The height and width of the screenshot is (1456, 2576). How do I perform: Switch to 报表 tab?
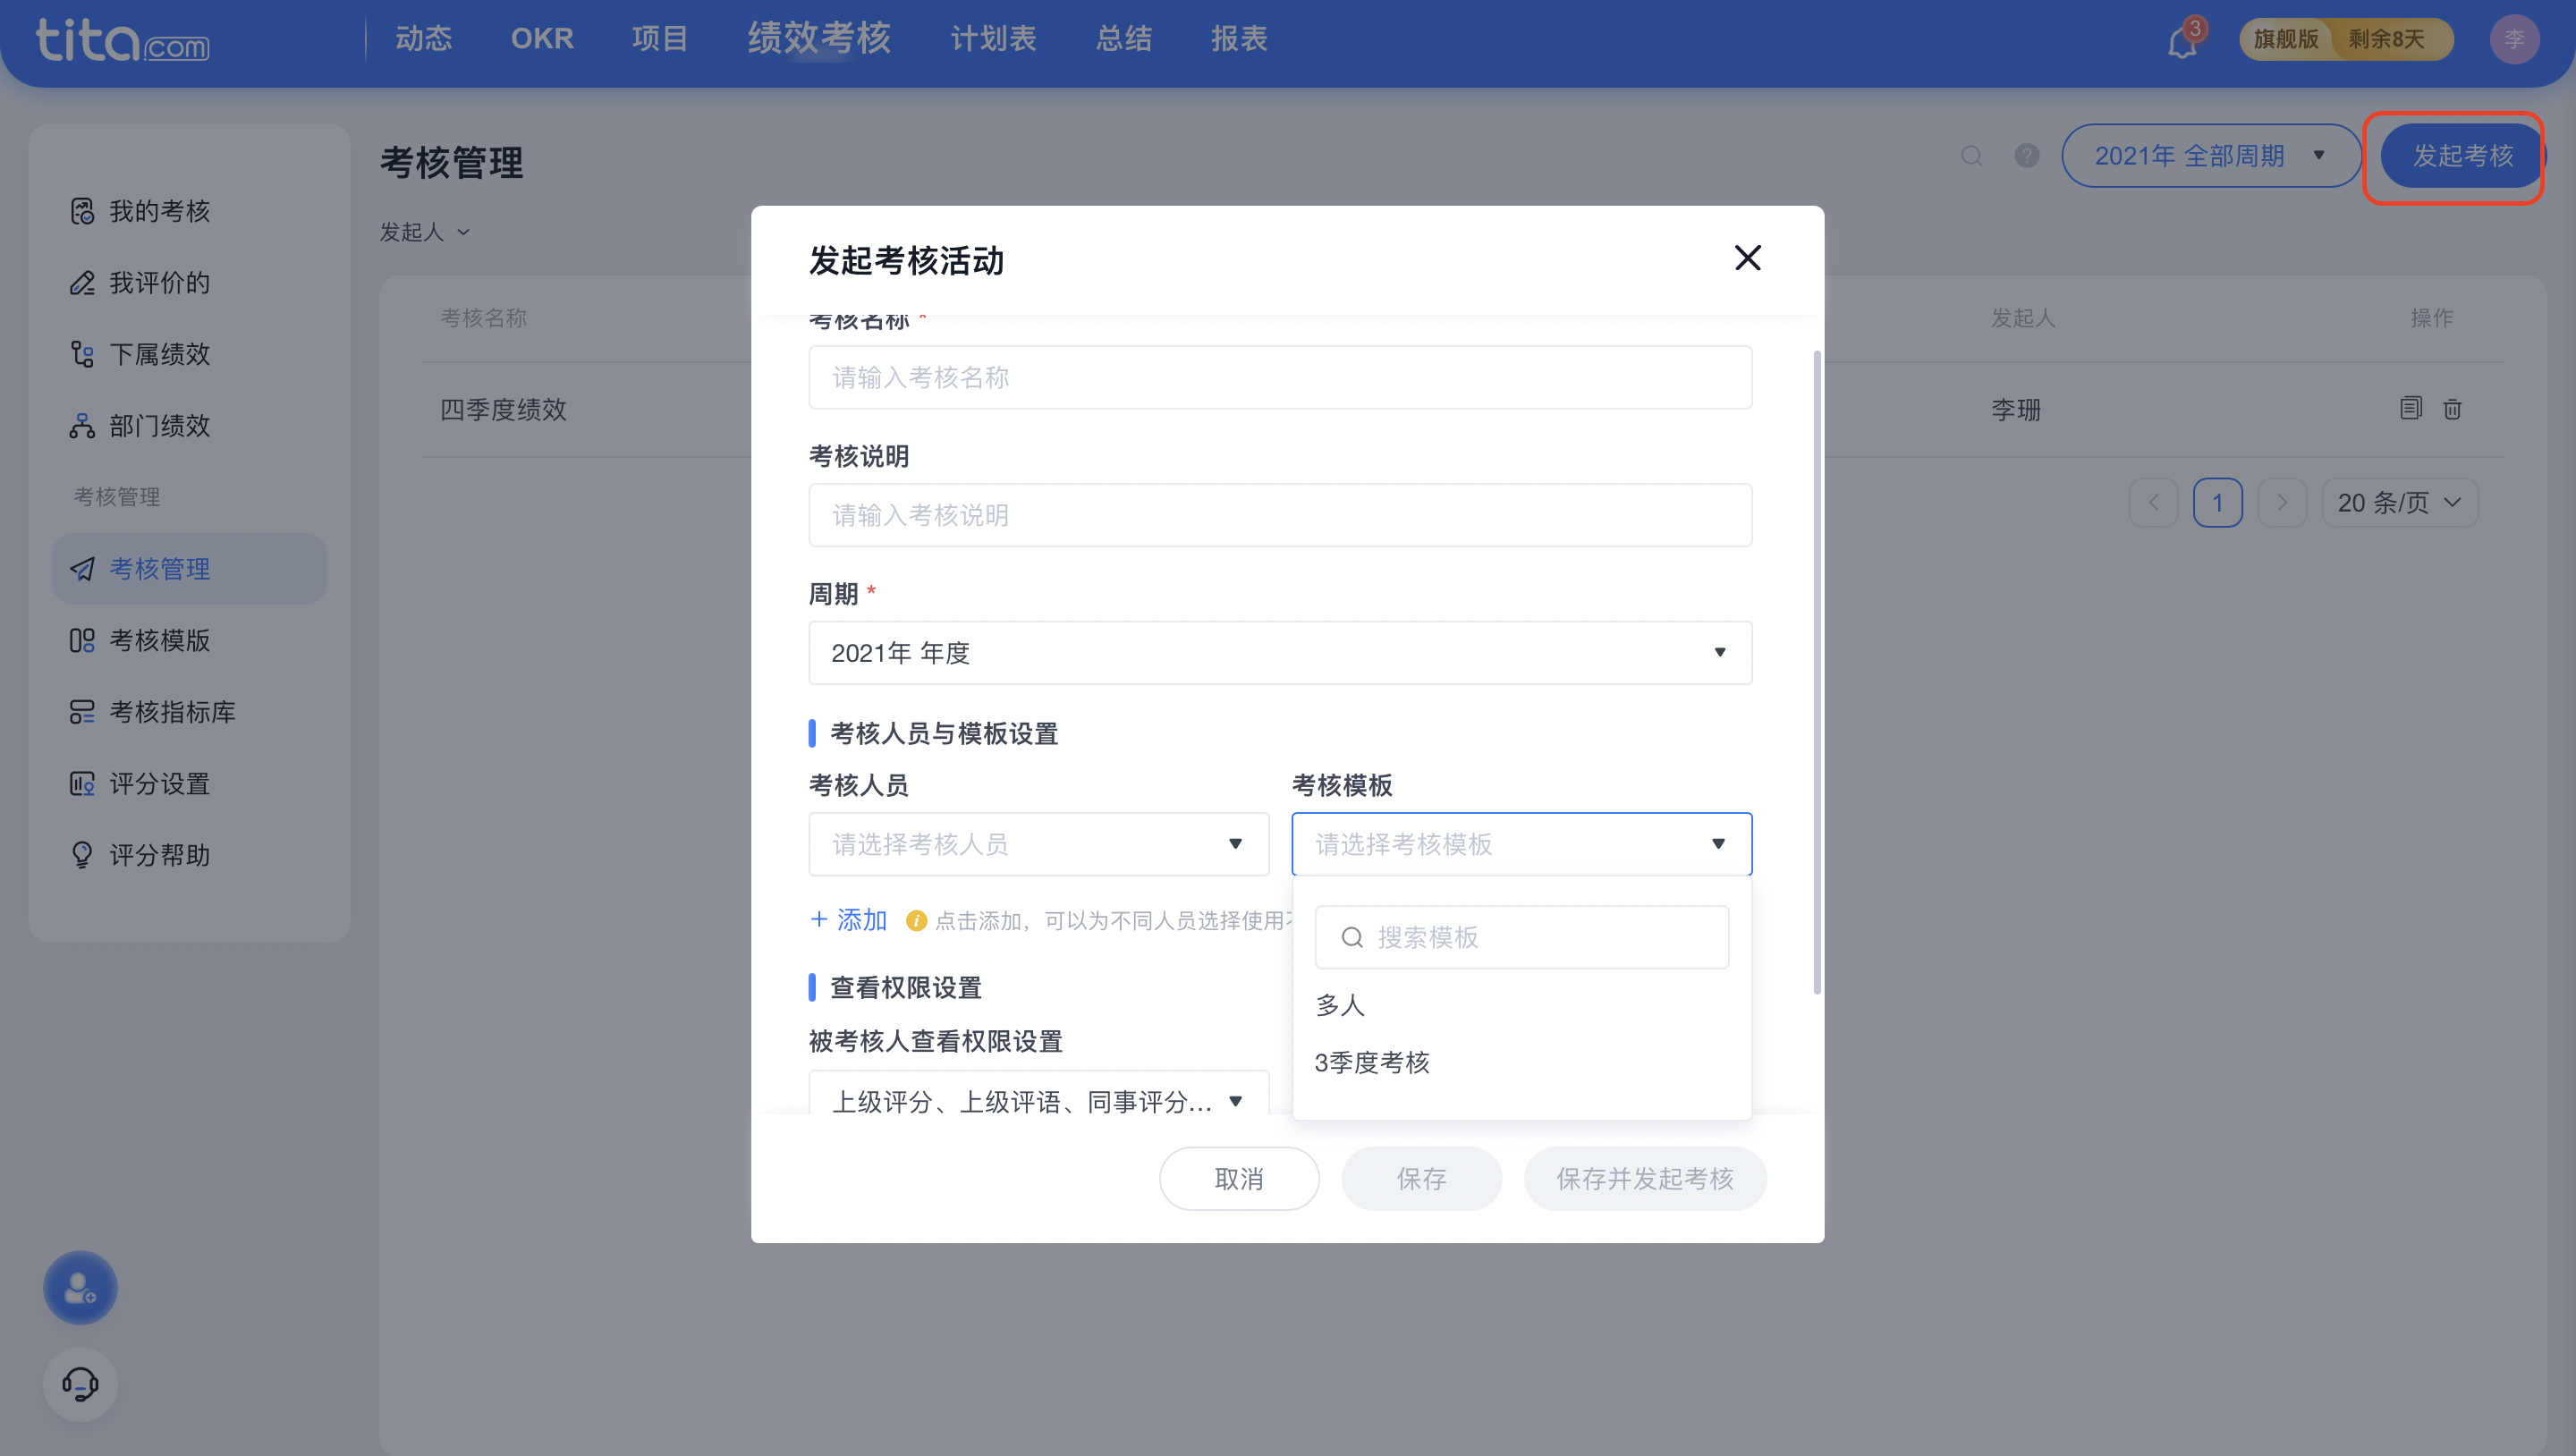[x=1240, y=39]
